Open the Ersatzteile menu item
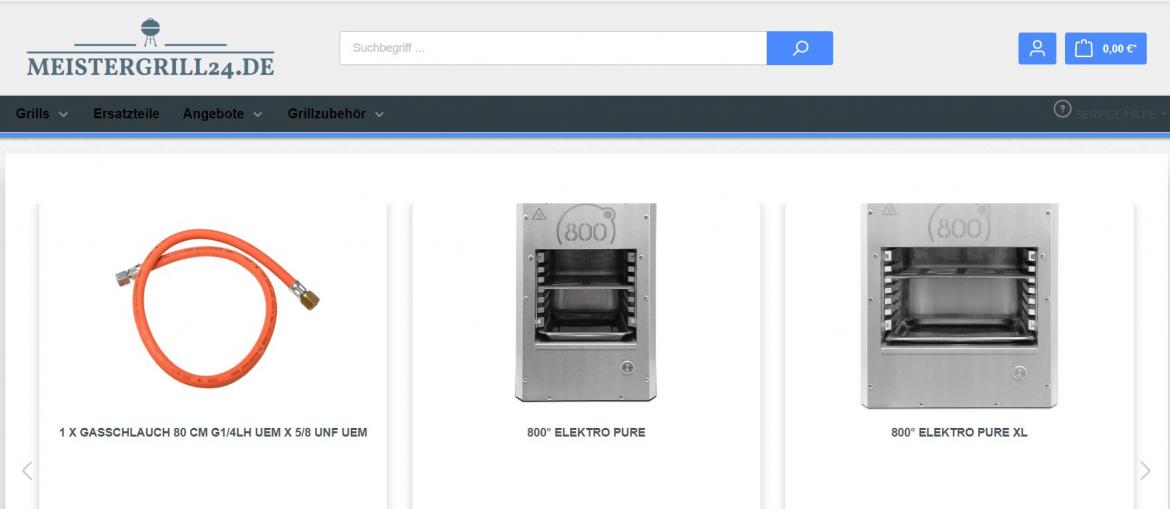The image size is (1170, 509). pyautogui.click(x=126, y=114)
